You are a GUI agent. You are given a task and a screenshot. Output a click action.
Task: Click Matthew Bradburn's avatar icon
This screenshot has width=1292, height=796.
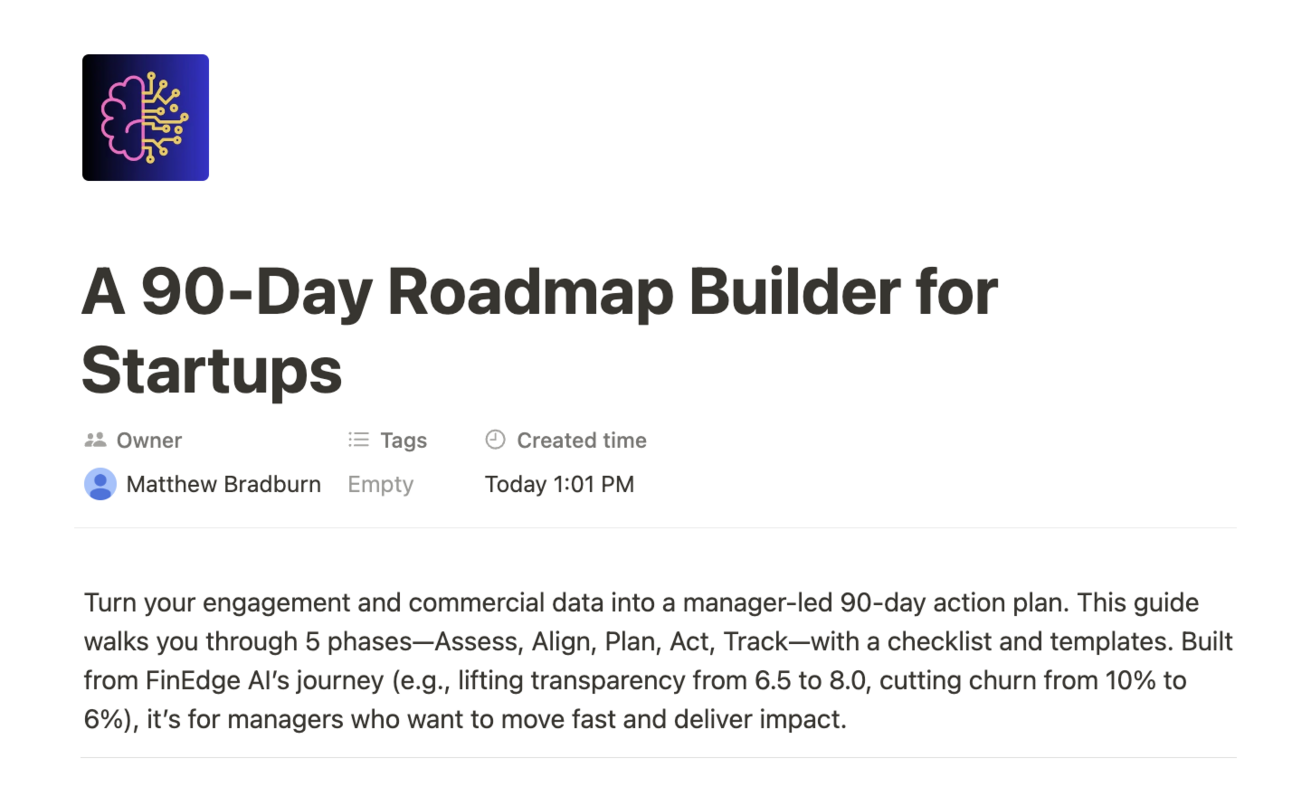100,484
